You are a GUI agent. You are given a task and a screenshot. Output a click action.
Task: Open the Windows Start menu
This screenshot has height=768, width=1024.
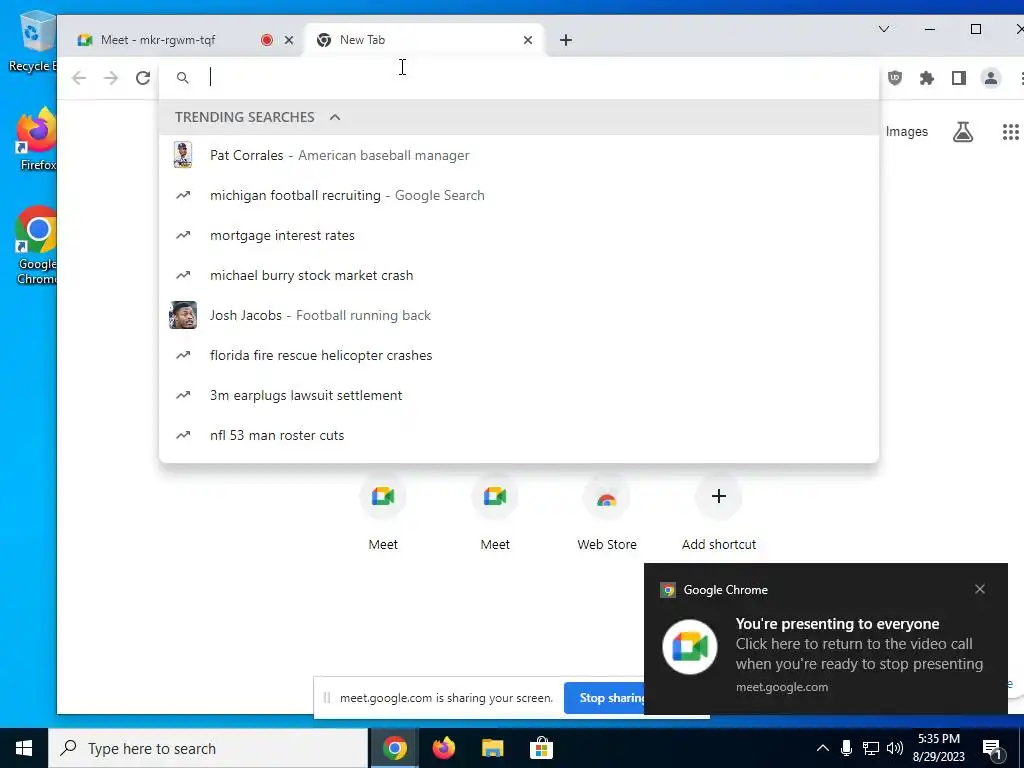(x=24, y=748)
